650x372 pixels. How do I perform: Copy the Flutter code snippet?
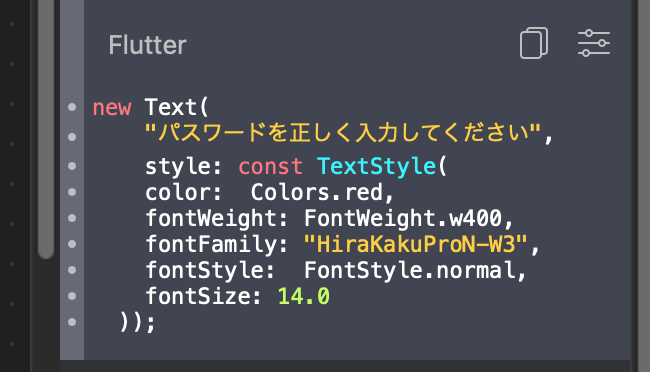click(x=534, y=43)
